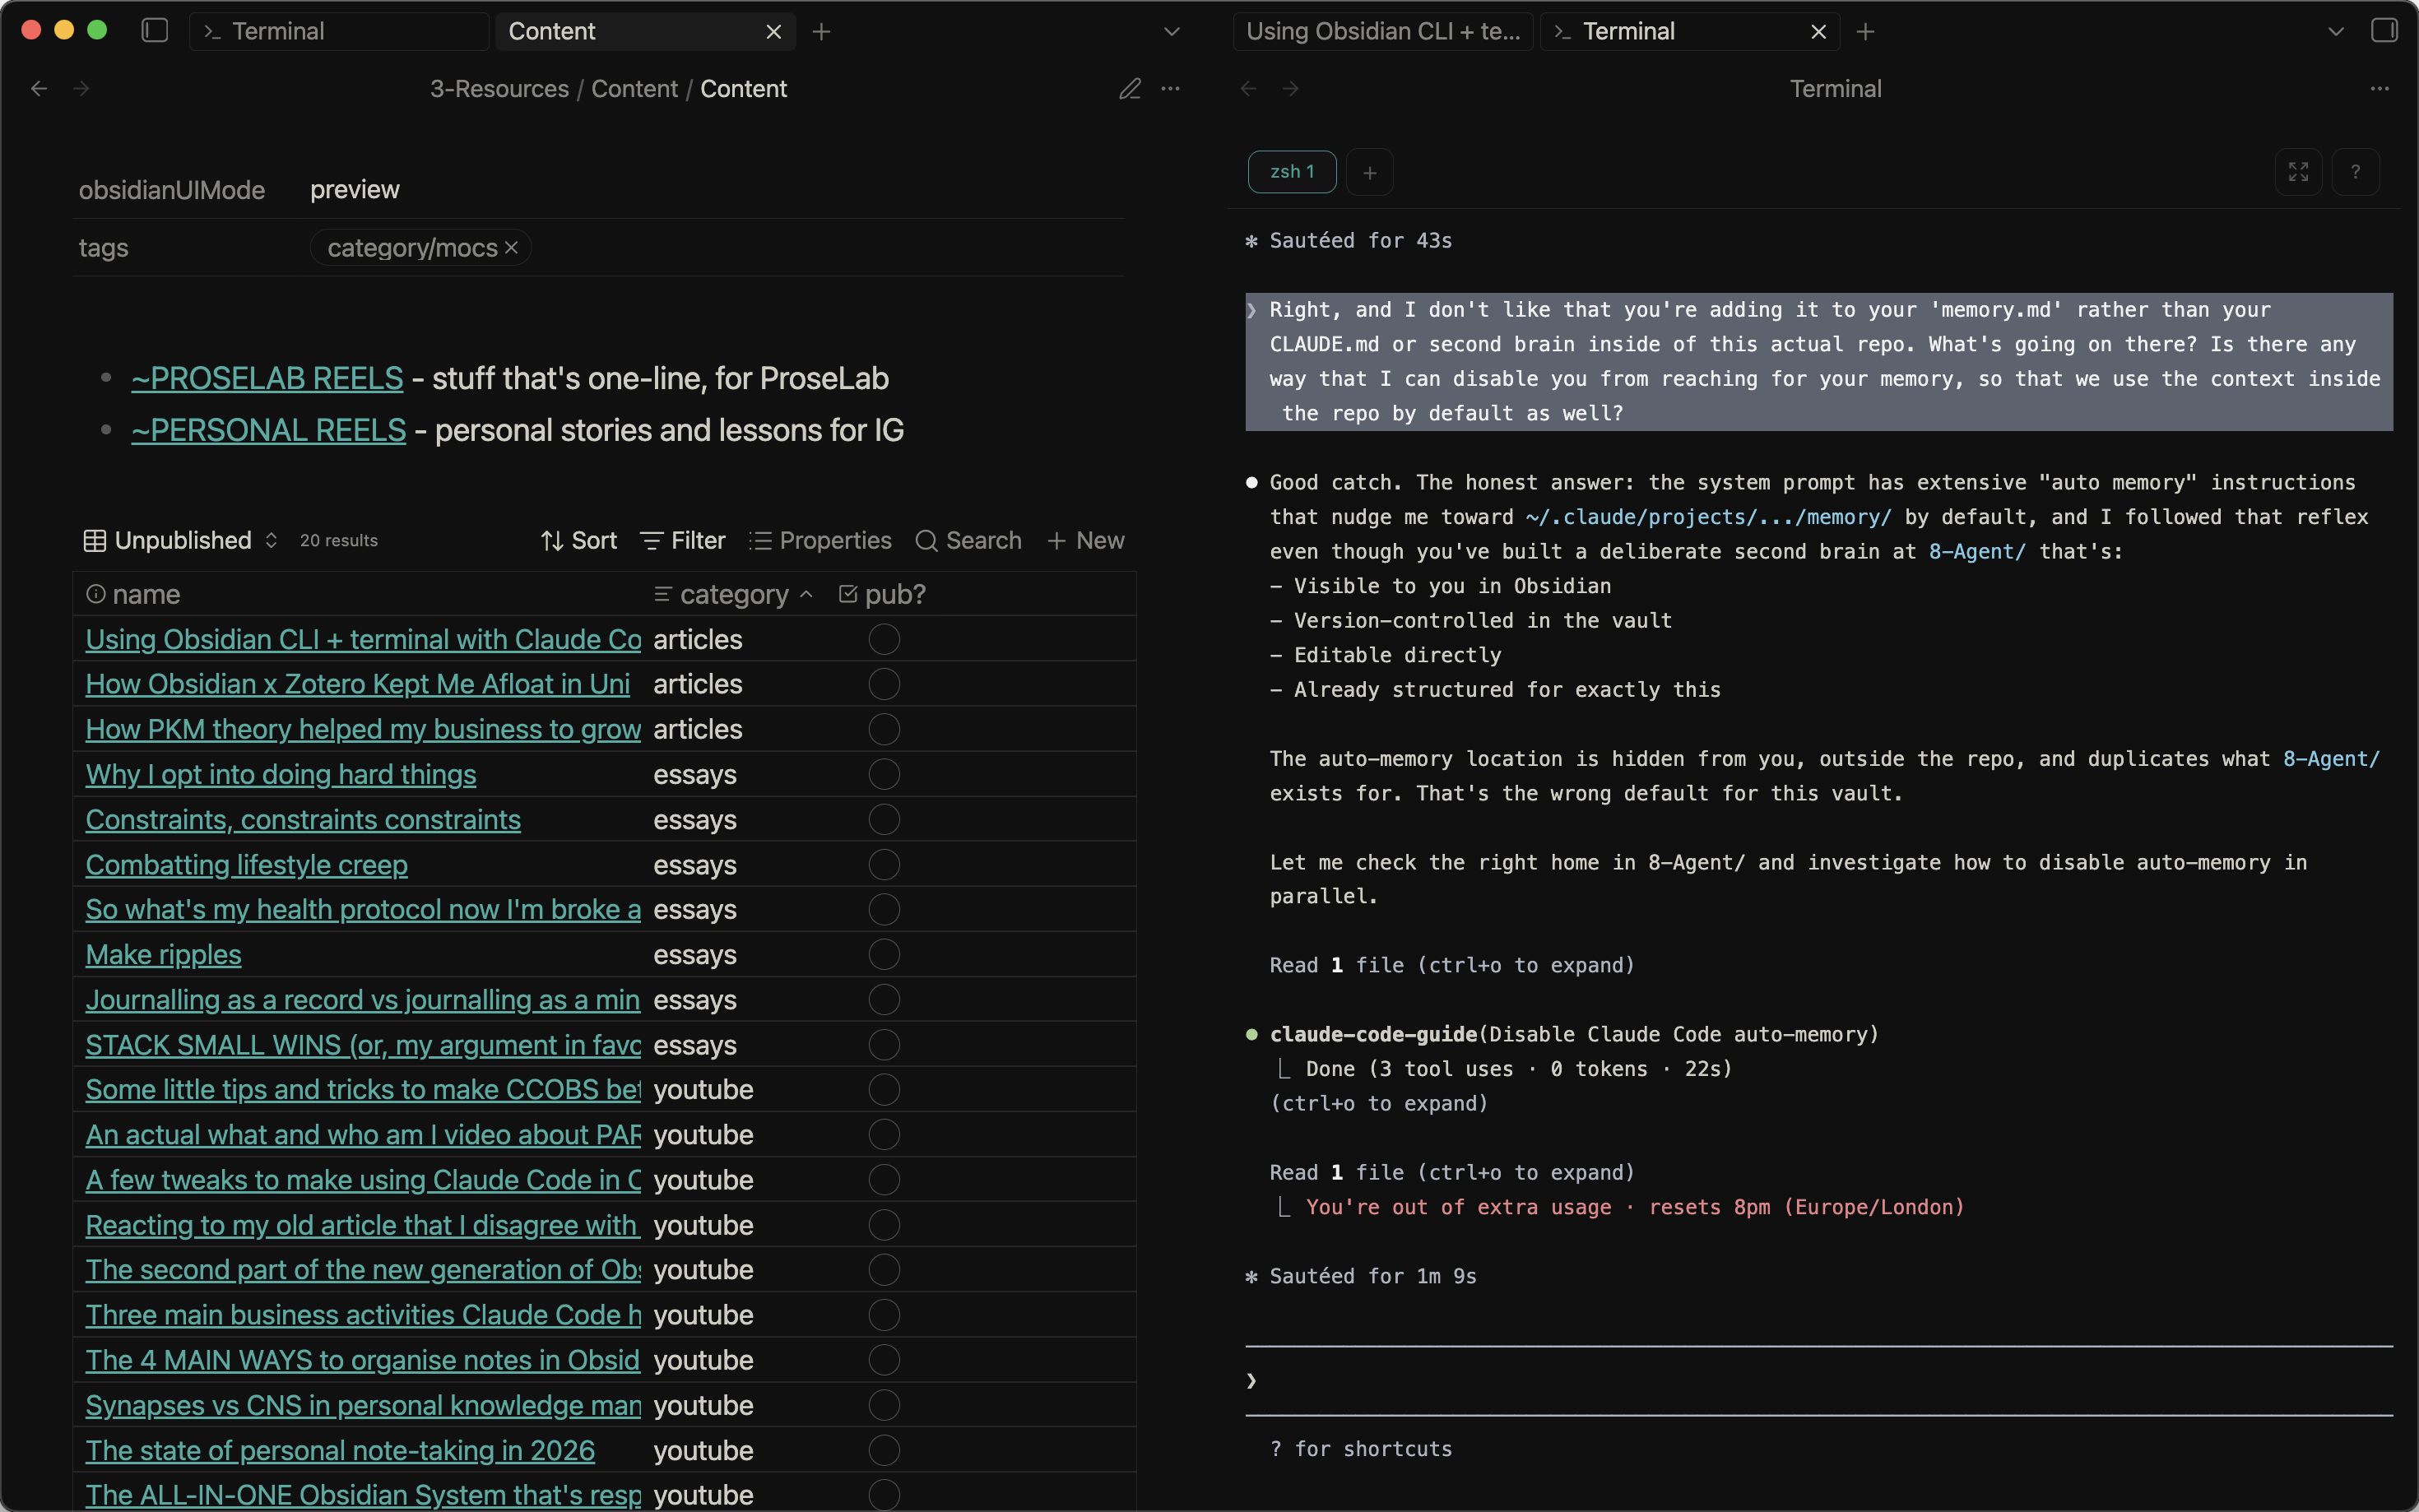The height and width of the screenshot is (1512, 2419).
Task: Switch to Using Obsidian CLI tab
Action: 1382,32
